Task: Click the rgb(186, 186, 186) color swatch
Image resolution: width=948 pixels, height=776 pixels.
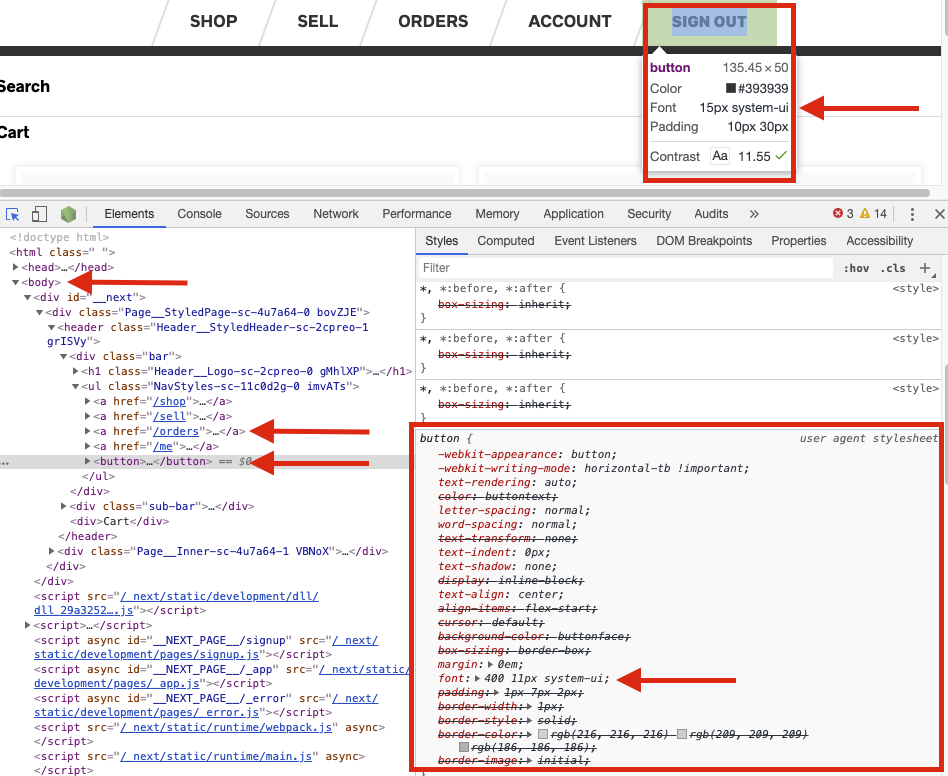Action: pos(464,748)
